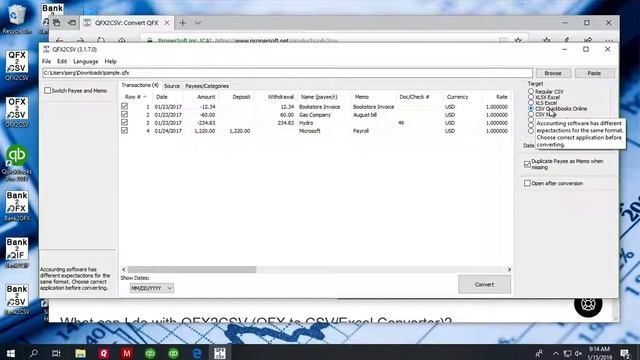Select the '-234.83' amount cell
640x360 pixels.
click(206, 123)
